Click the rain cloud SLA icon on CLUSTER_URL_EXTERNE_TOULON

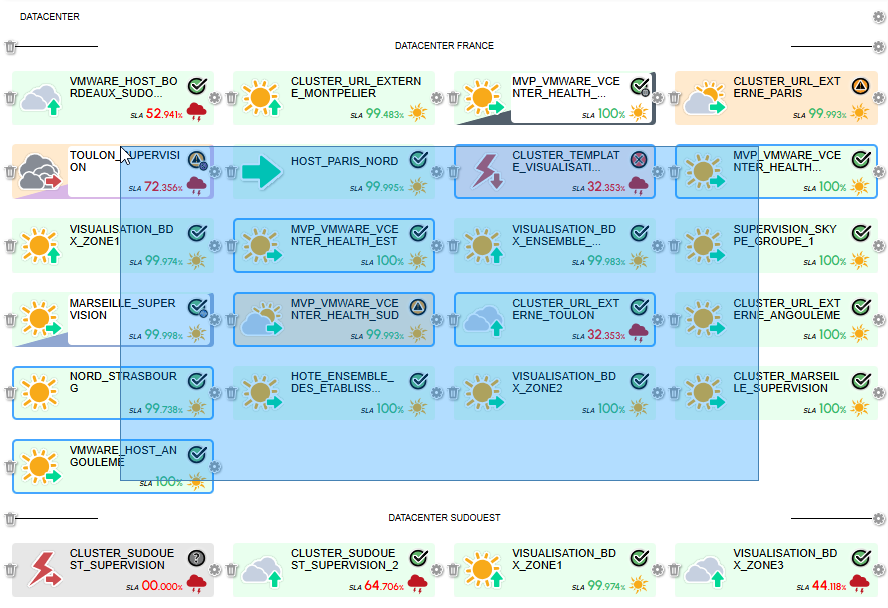[638, 333]
